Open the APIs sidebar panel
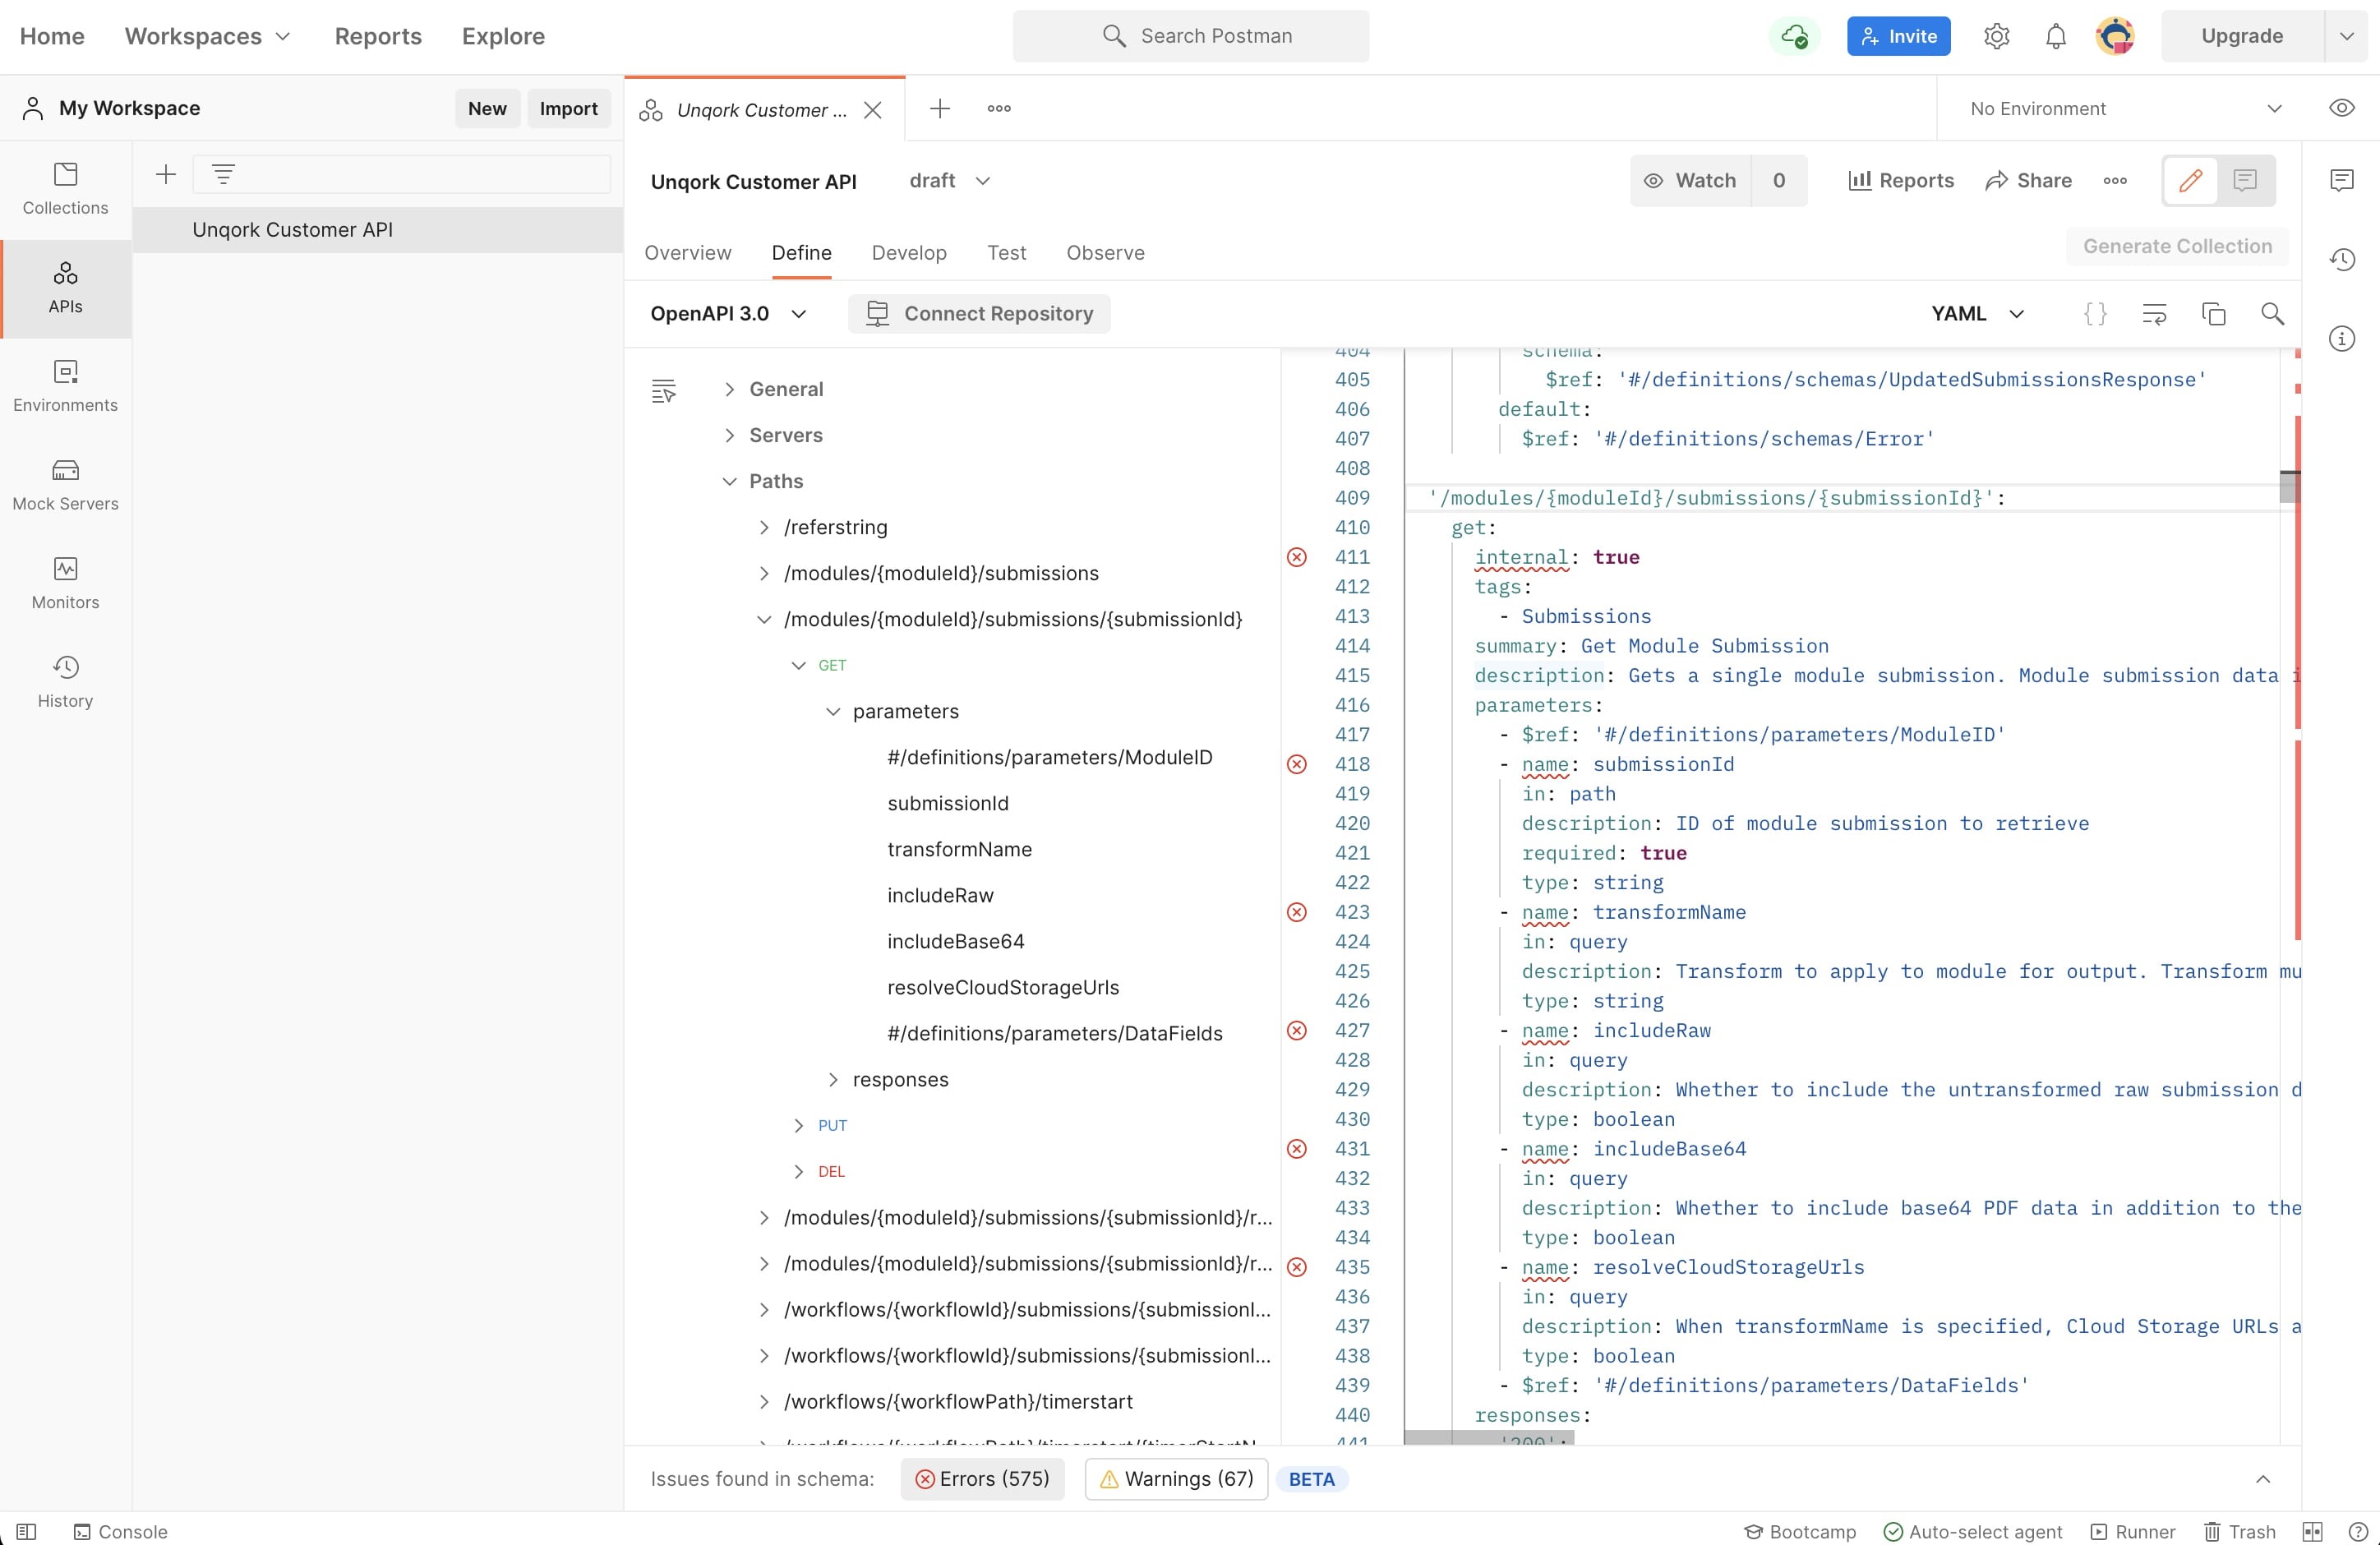This screenshot has height=1545, width=2380. tap(65, 288)
